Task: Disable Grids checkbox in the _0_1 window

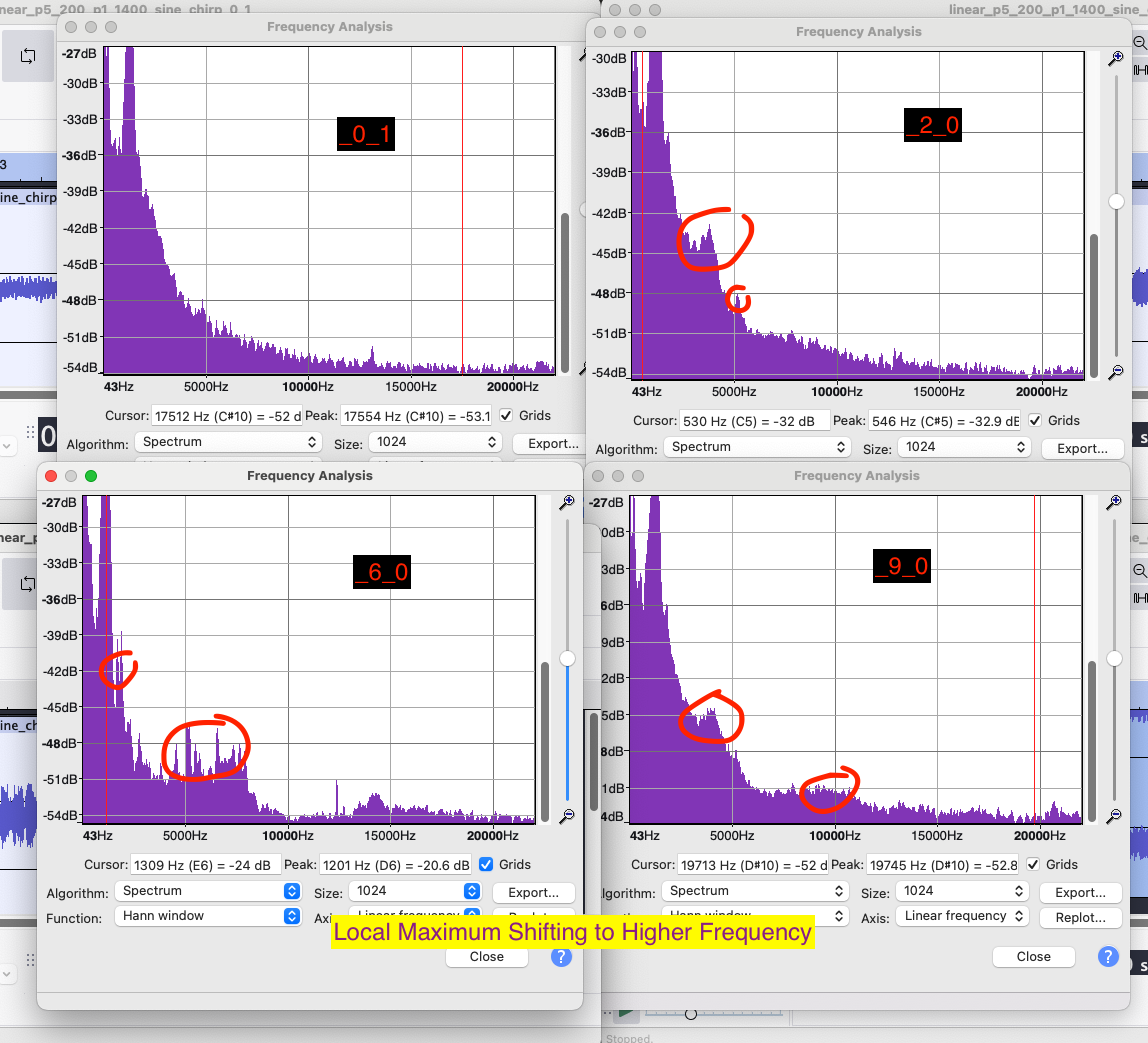Action: coord(506,415)
